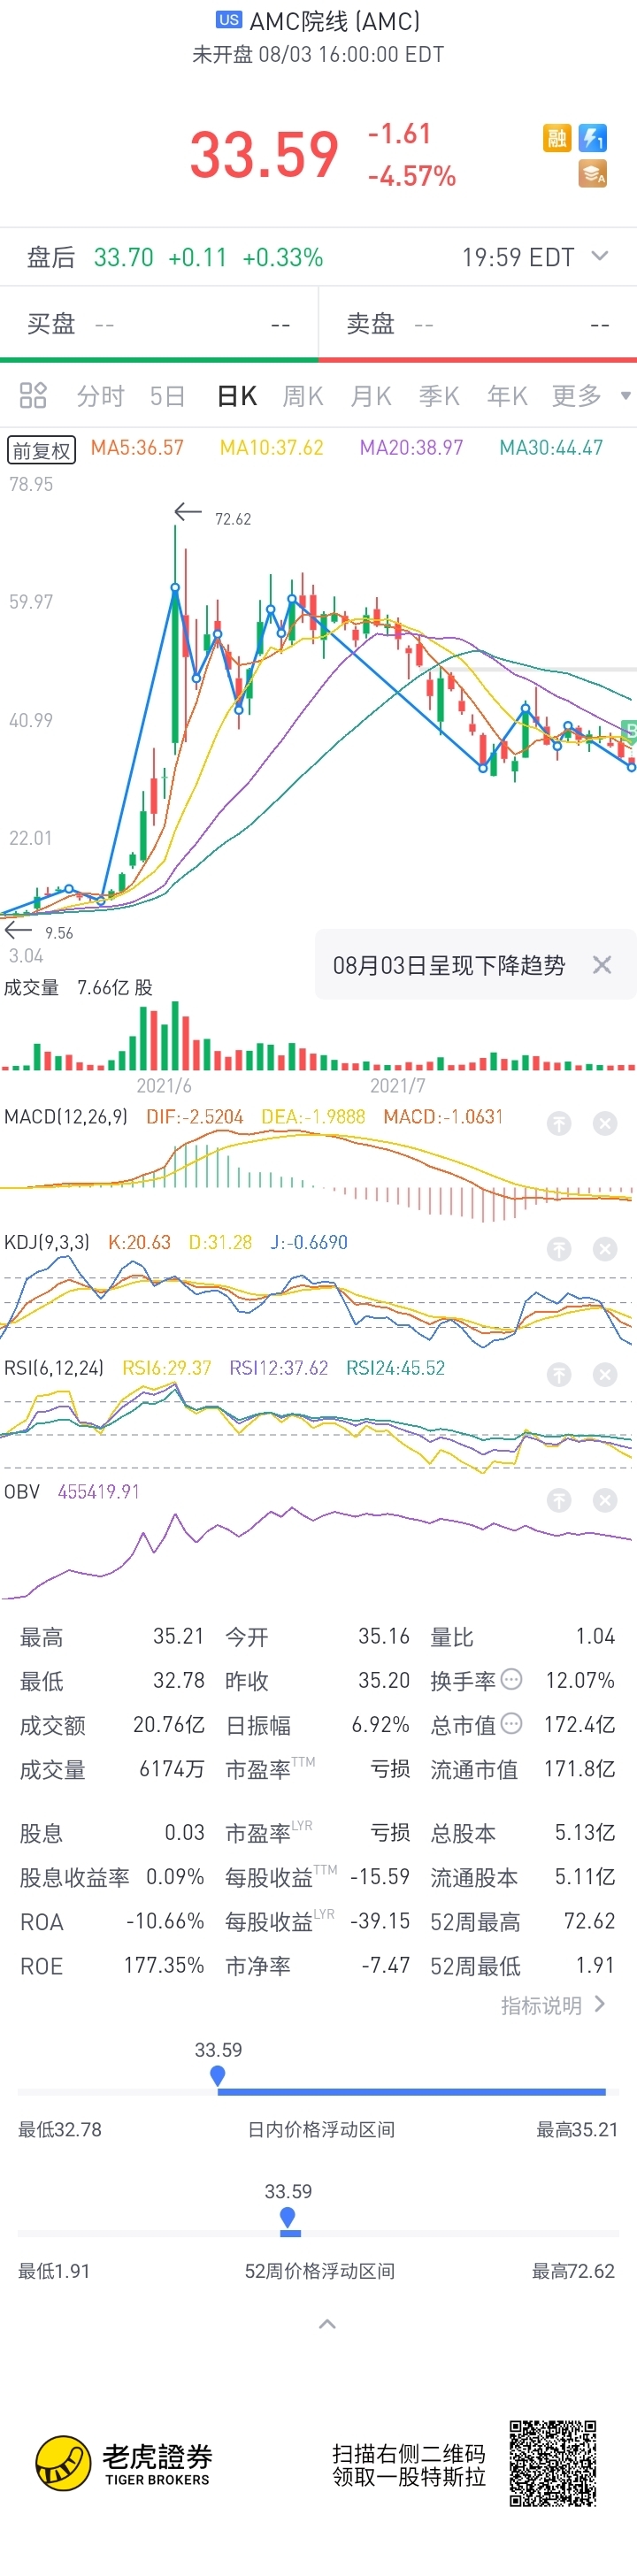637x2576 pixels.
Task: Open the 更多 chart period dropdown
Action: pyautogui.click(x=590, y=396)
